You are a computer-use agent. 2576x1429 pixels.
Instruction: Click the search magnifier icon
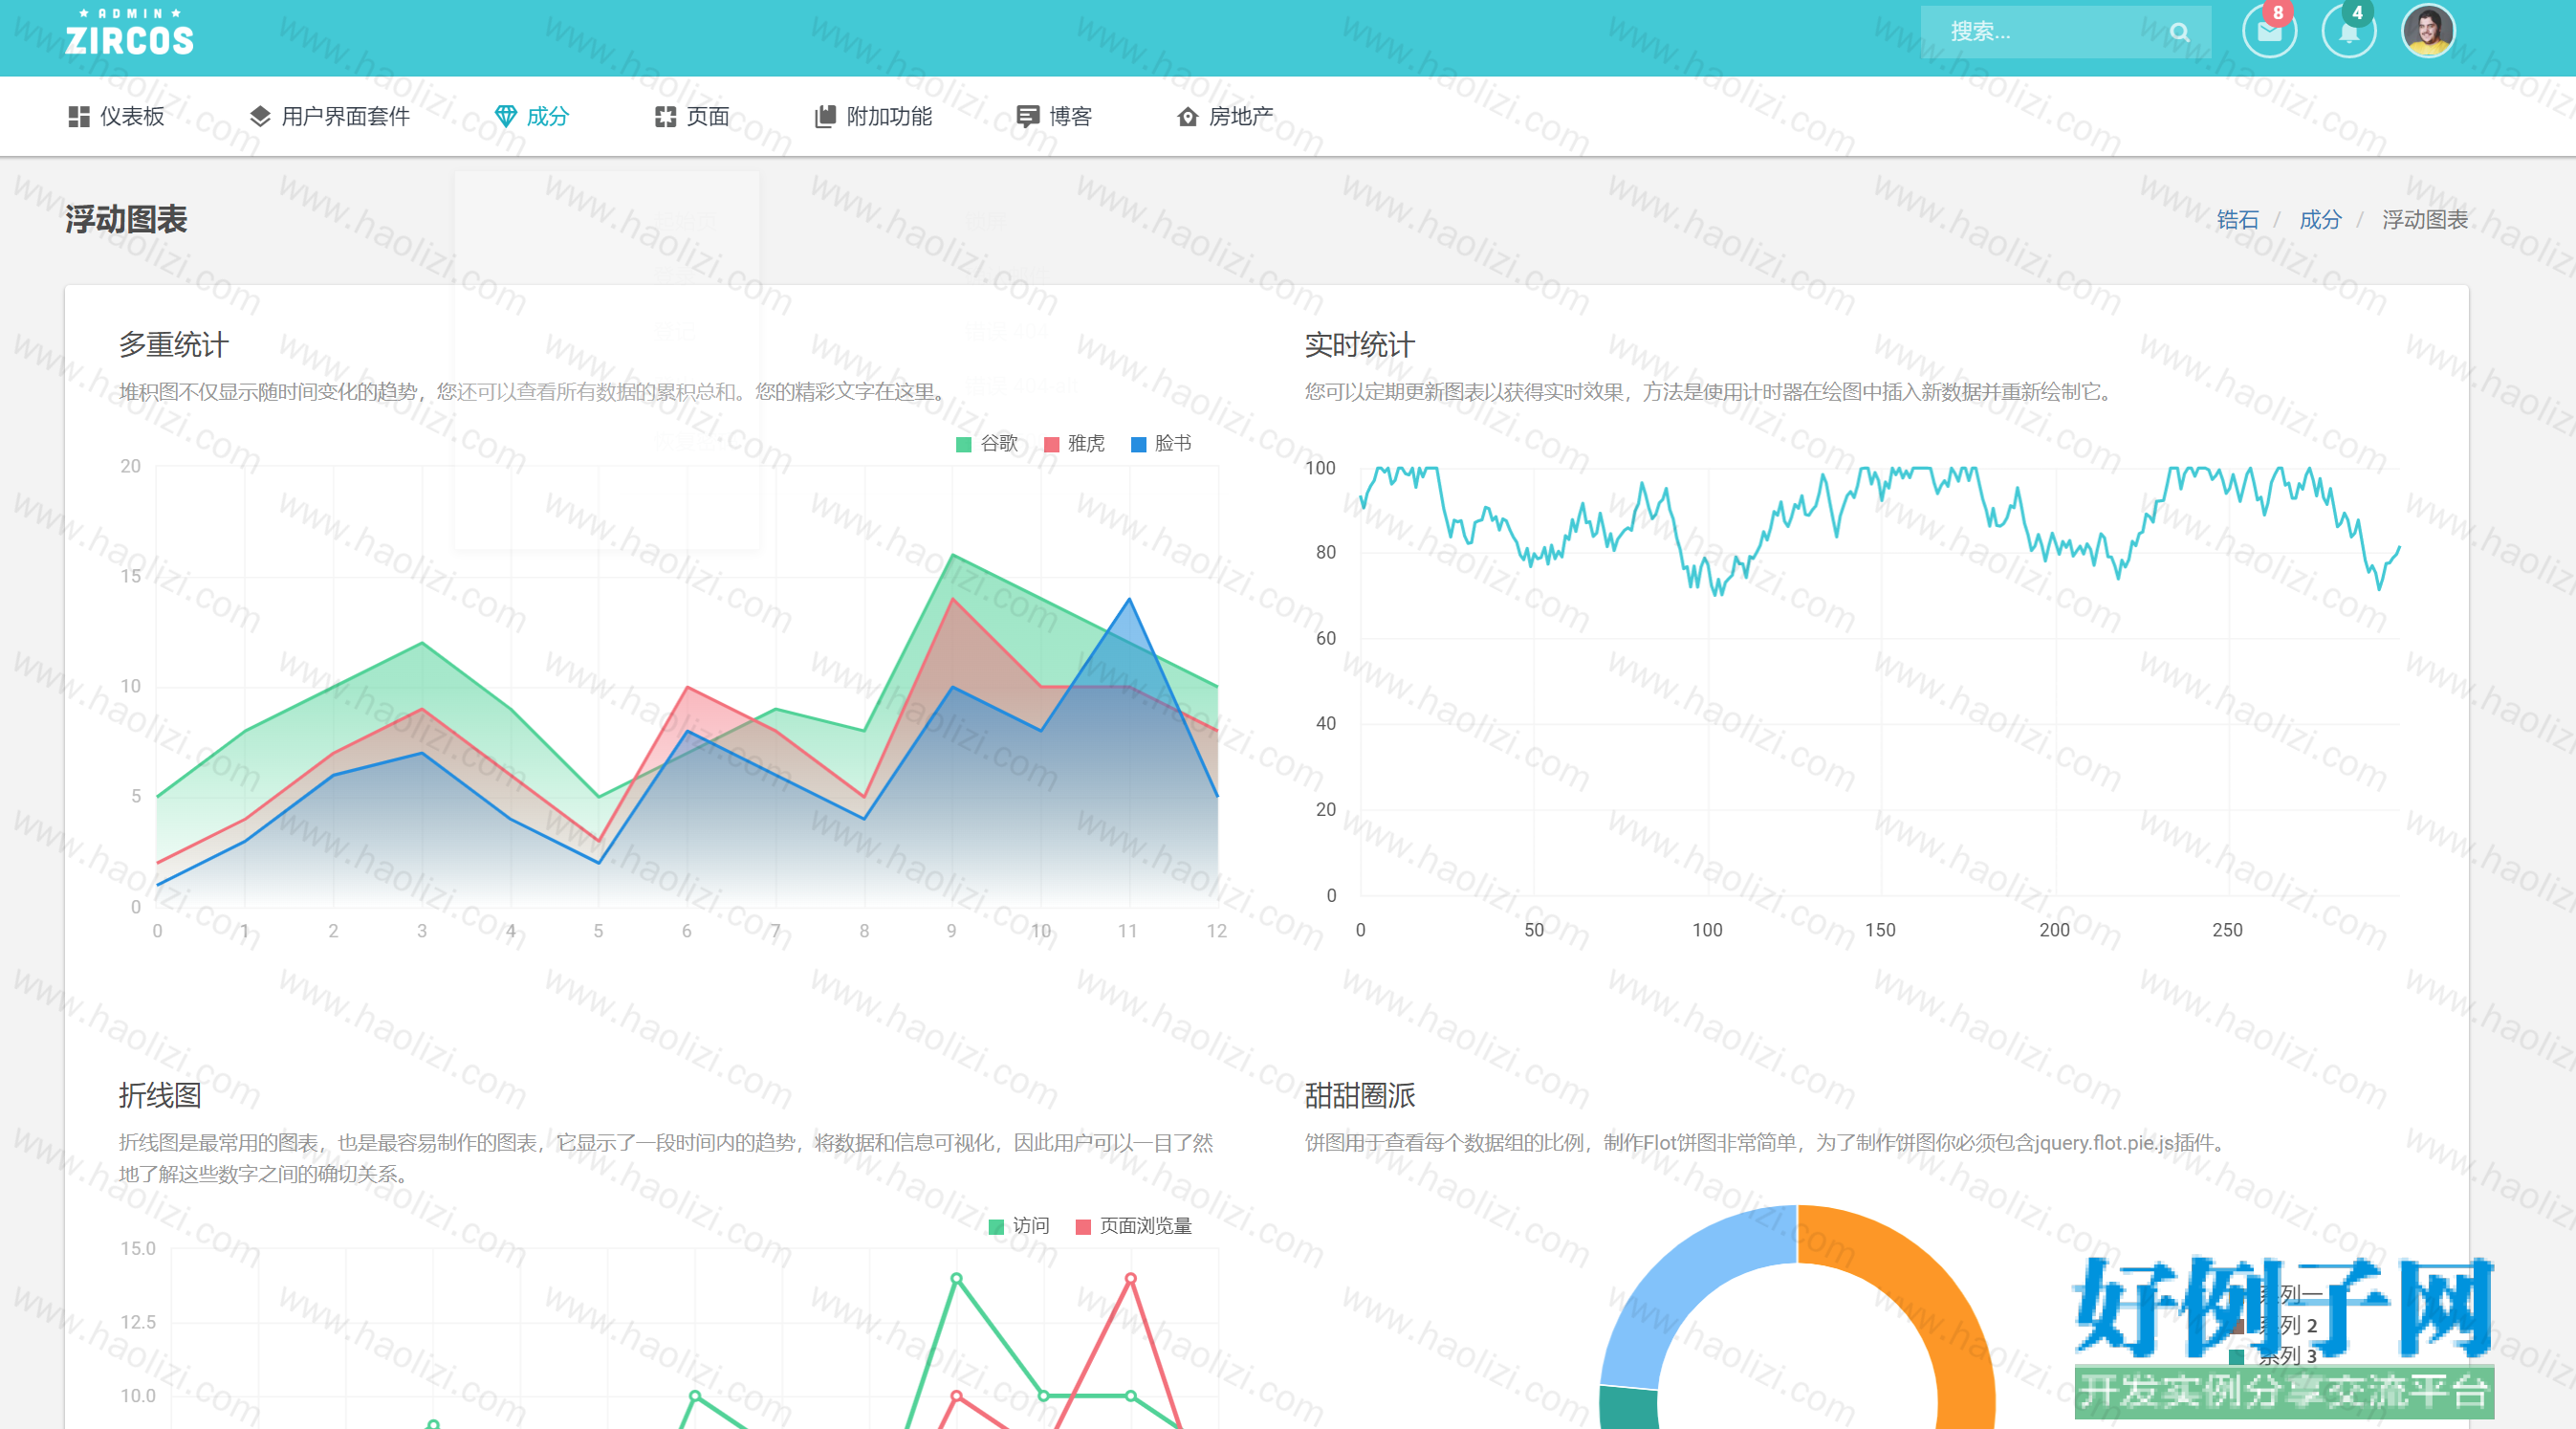pyautogui.click(x=2180, y=32)
